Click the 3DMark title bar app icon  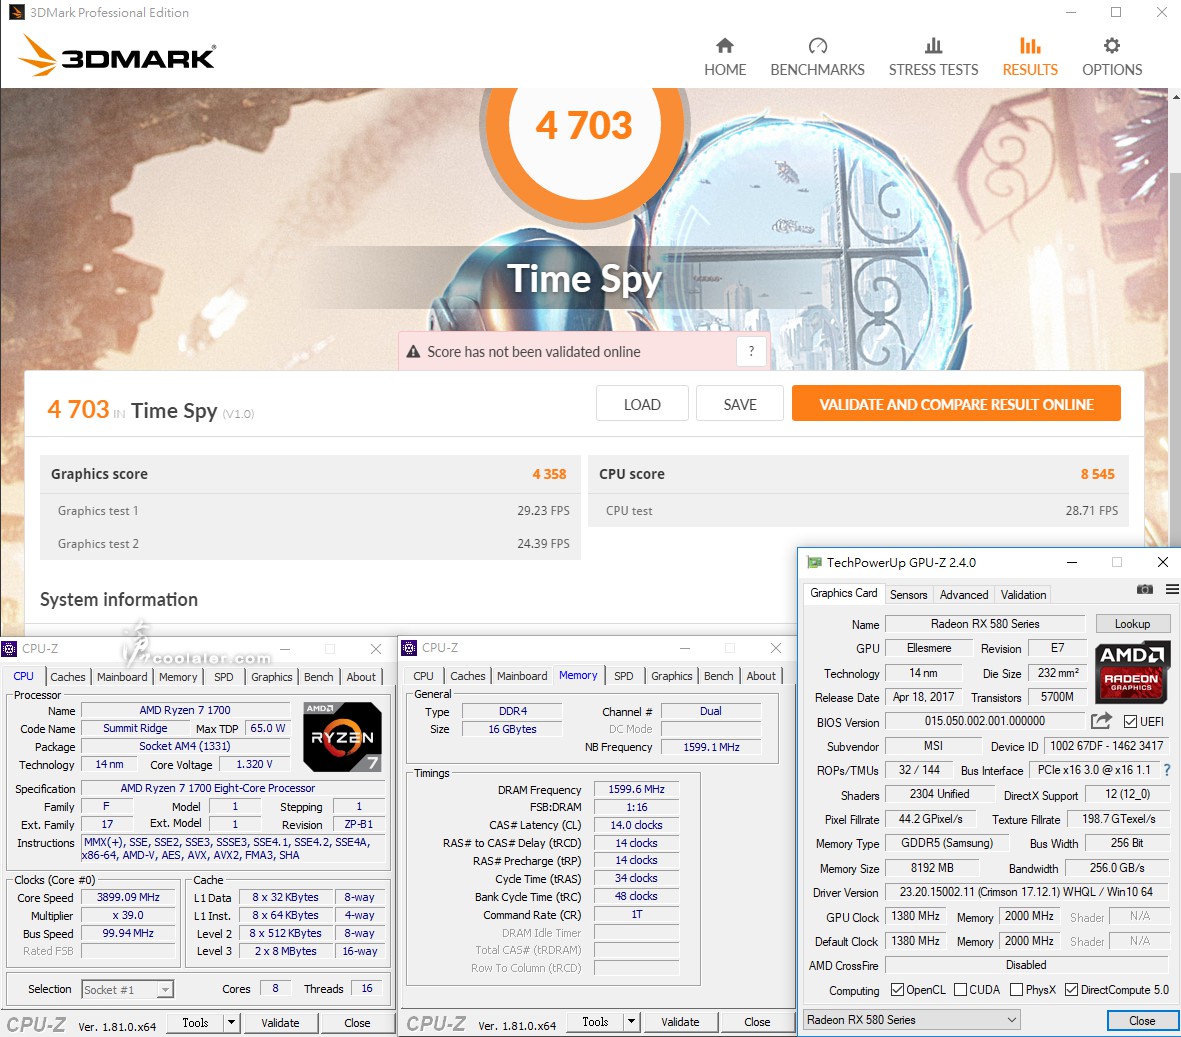pyautogui.click(x=16, y=12)
